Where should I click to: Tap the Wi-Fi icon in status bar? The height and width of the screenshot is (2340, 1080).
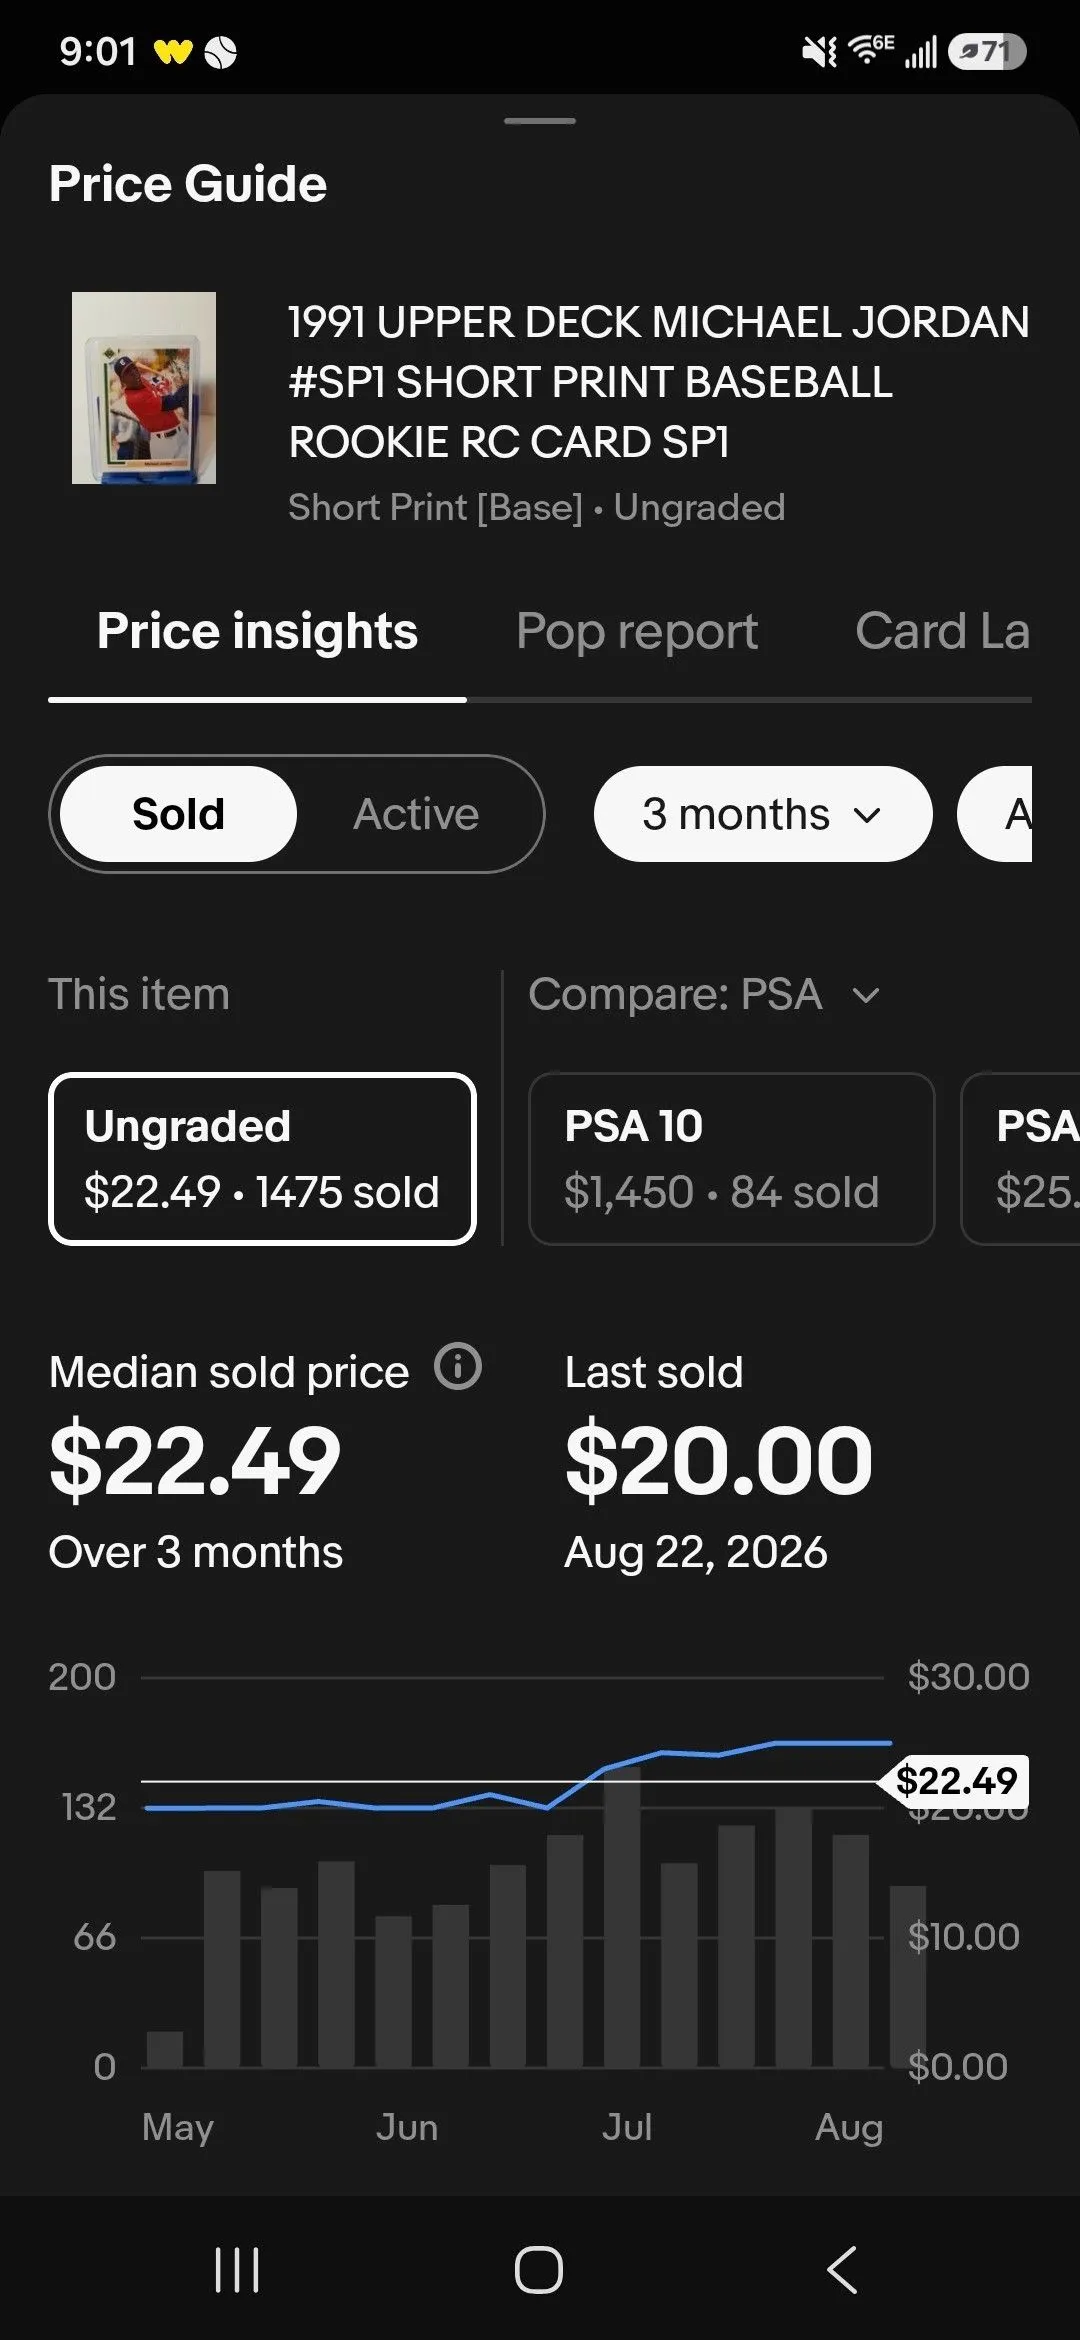869,50
